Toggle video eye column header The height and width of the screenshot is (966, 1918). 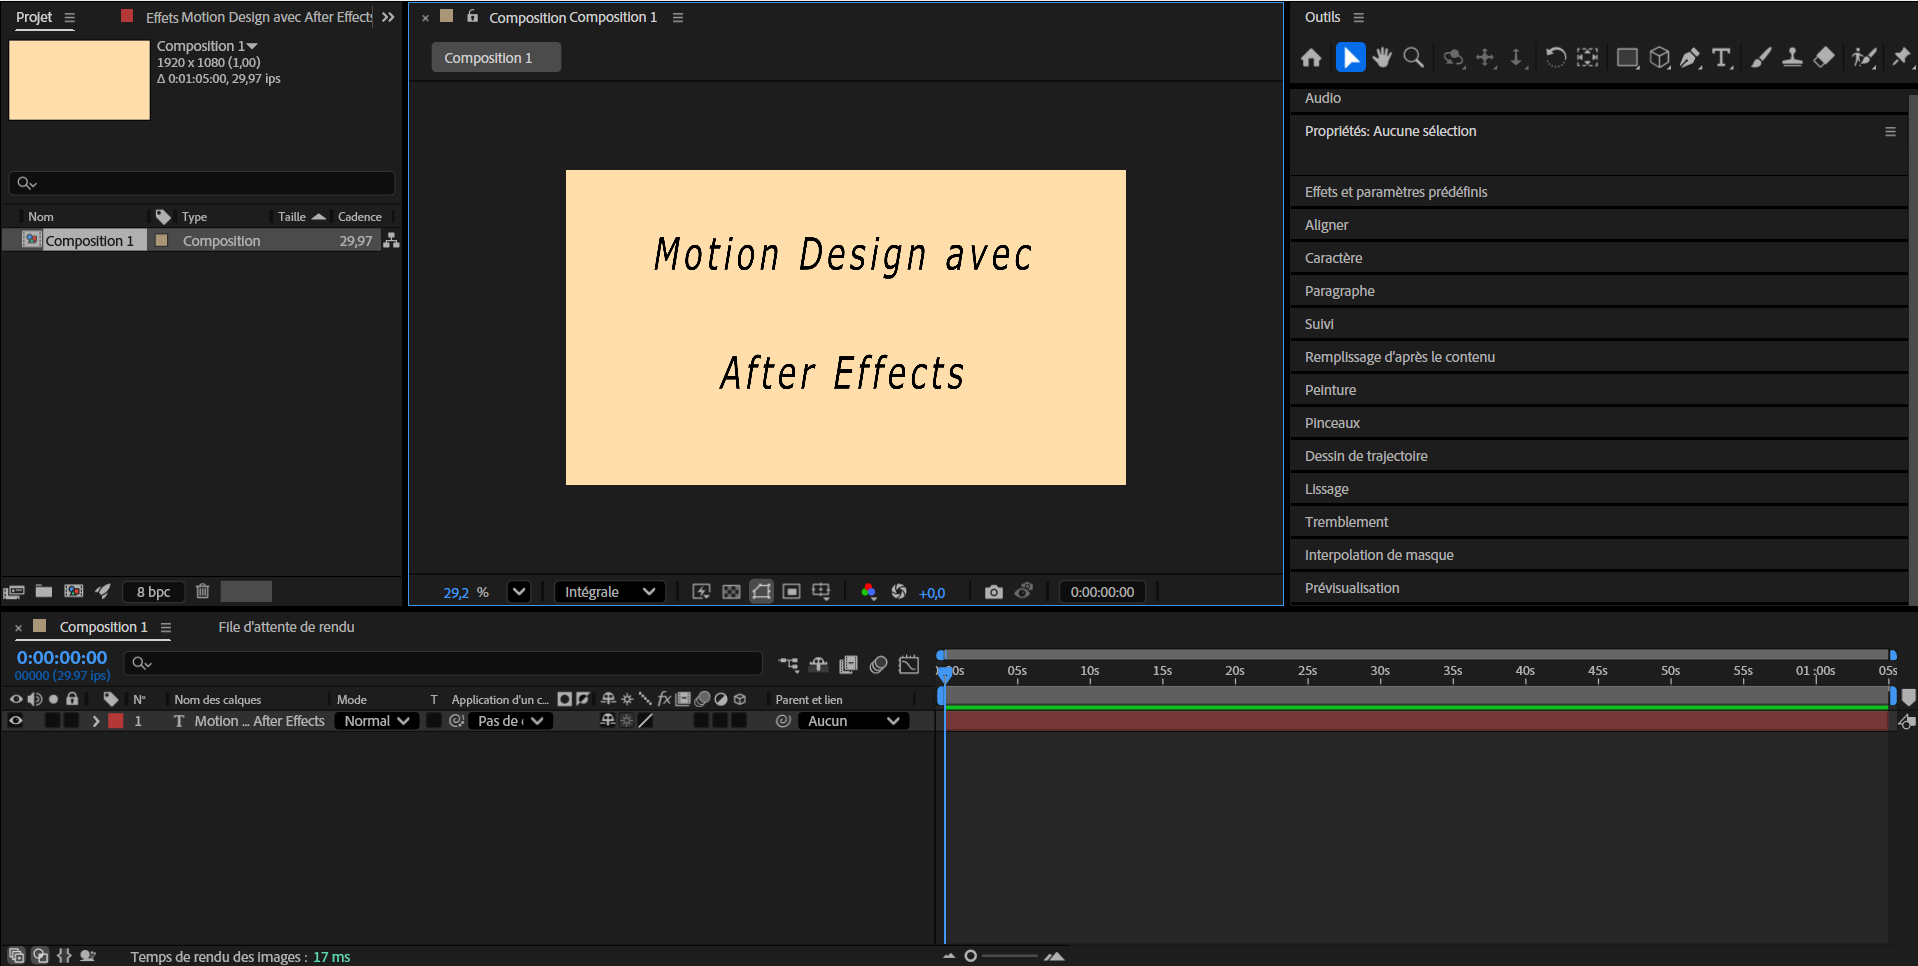click(x=16, y=699)
